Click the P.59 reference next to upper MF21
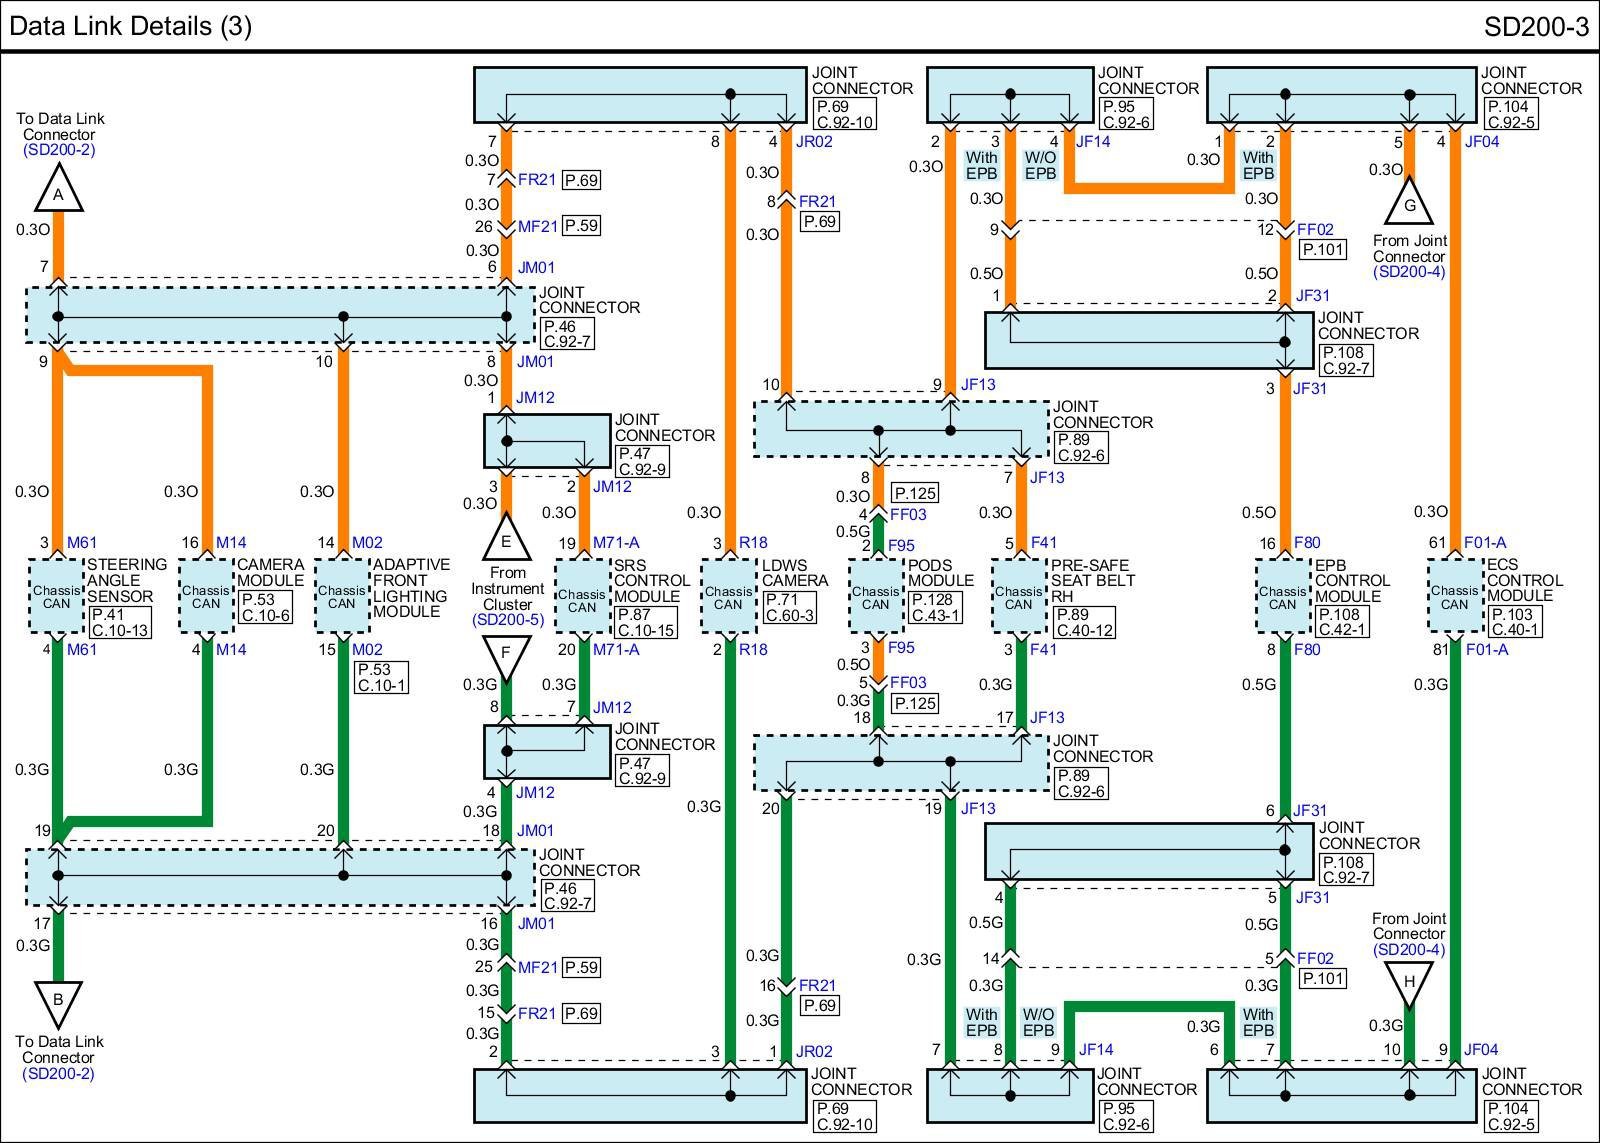The image size is (1600, 1143). pos(581,226)
